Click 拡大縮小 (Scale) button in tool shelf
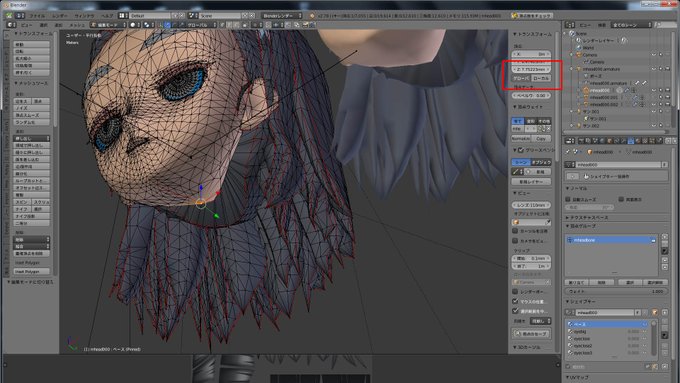This screenshot has width=680, height=383. coord(31,59)
